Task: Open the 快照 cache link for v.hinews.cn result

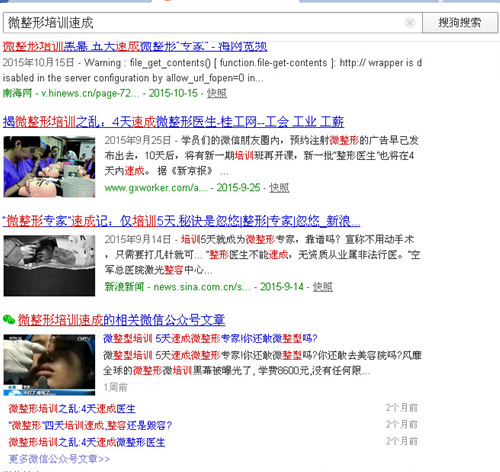Action: pyautogui.click(x=217, y=93)
